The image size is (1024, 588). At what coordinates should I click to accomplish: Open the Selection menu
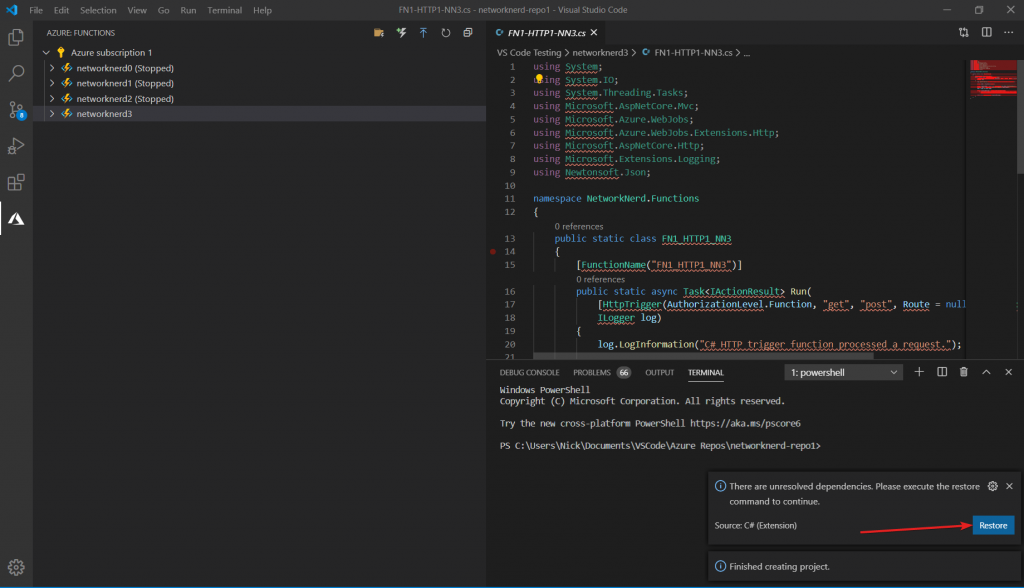pos(98,10)
